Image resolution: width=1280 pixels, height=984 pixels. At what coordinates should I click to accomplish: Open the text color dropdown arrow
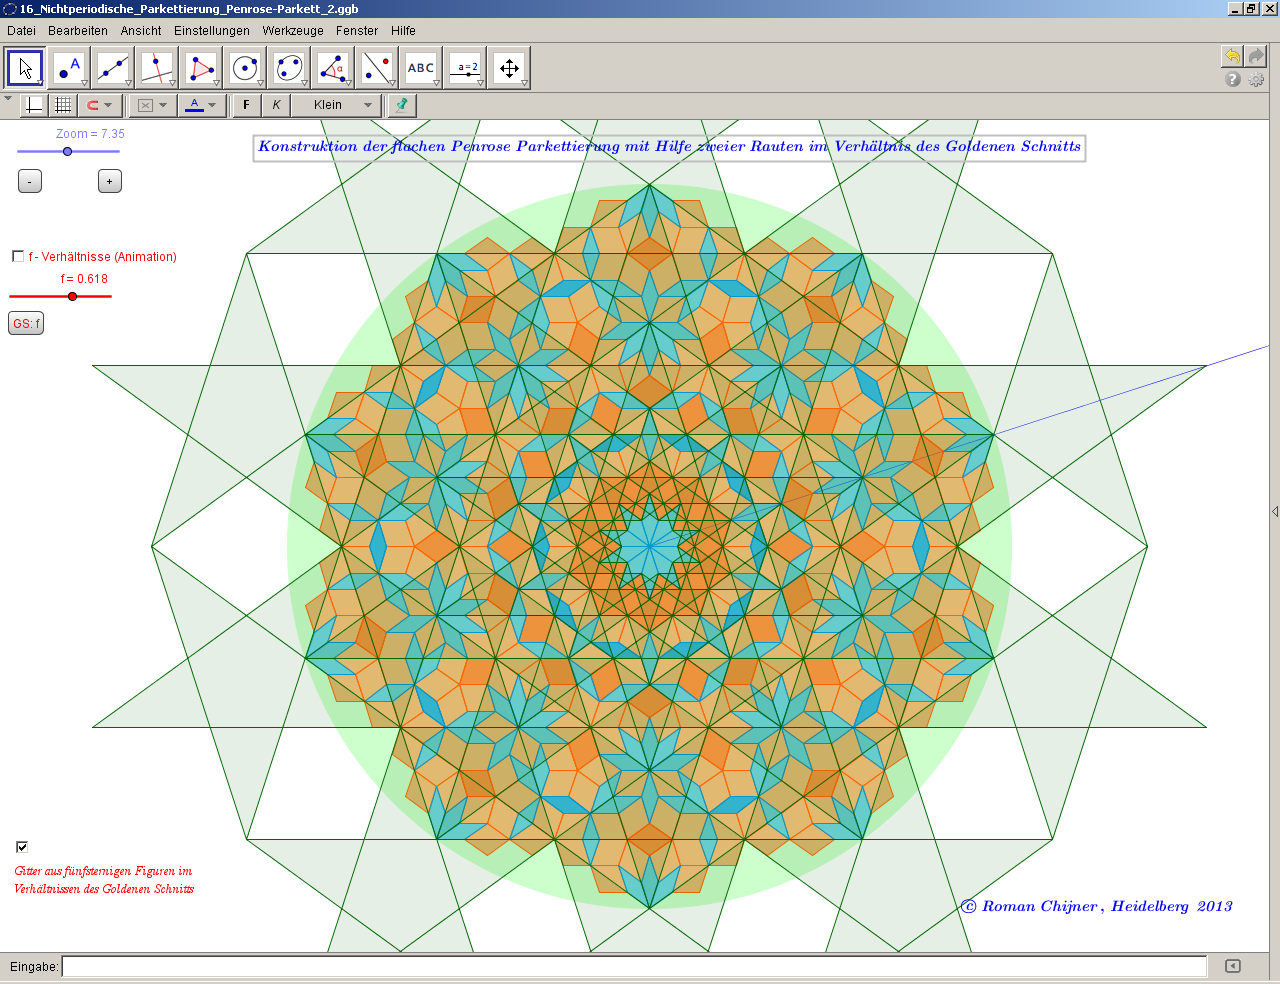pos(212,105)
